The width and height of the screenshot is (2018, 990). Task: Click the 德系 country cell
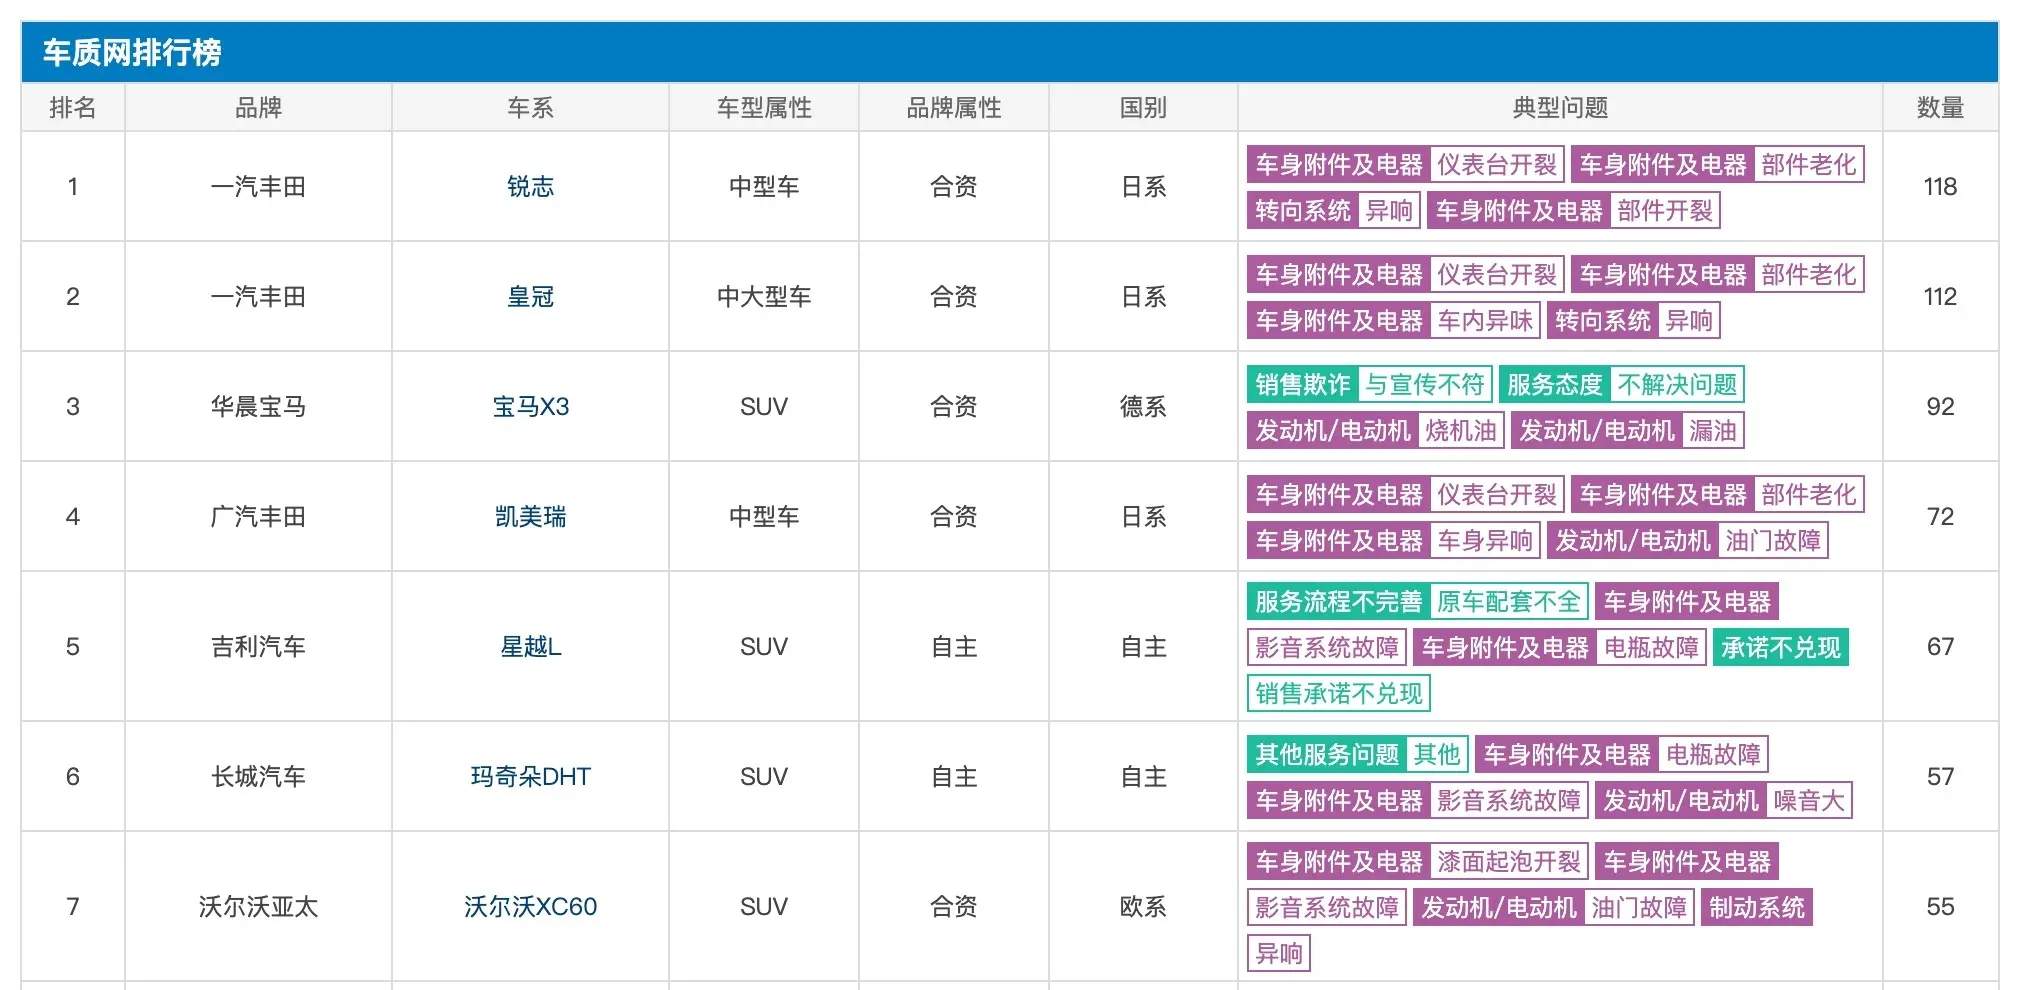pyautogui.click(x=1143, y=407)
